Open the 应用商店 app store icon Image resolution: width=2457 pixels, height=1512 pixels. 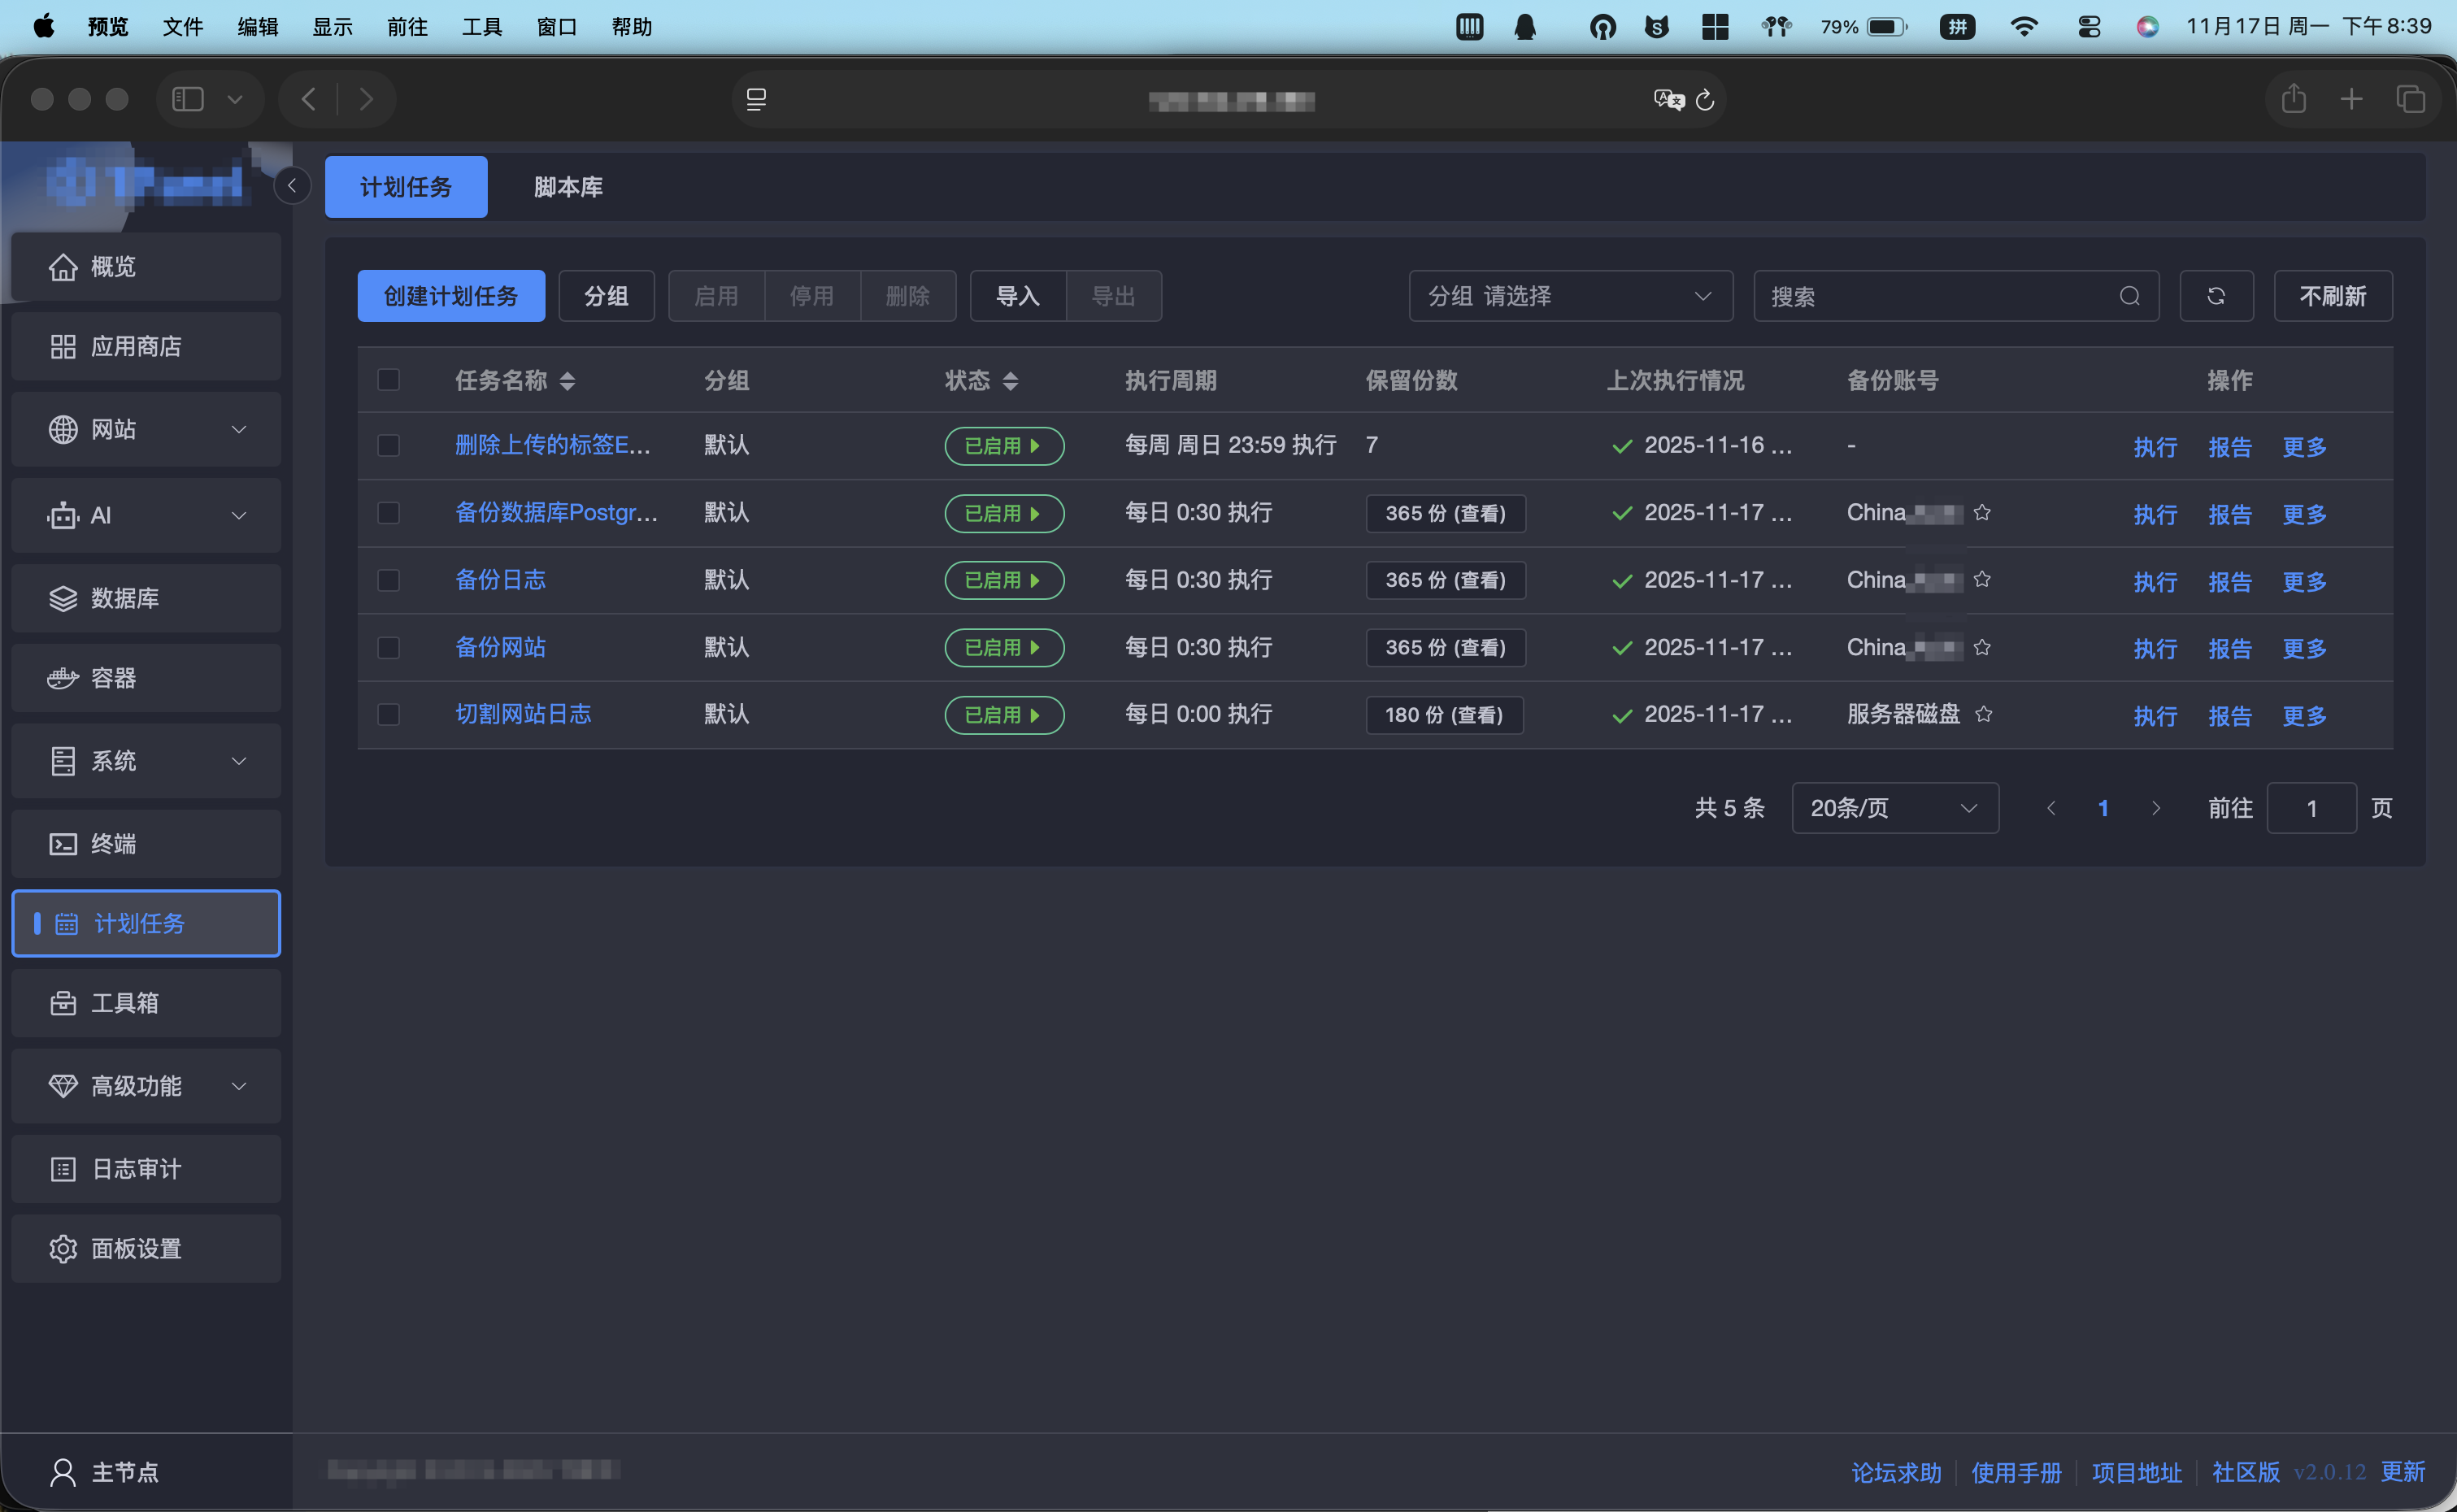(63, 347)
